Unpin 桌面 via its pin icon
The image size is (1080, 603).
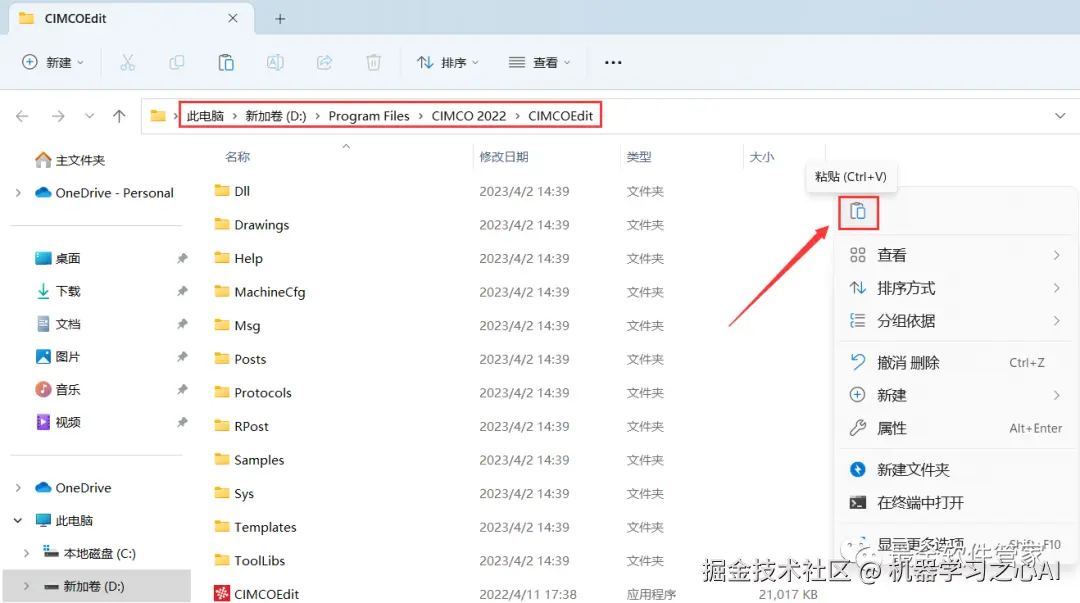coord(182,258)
